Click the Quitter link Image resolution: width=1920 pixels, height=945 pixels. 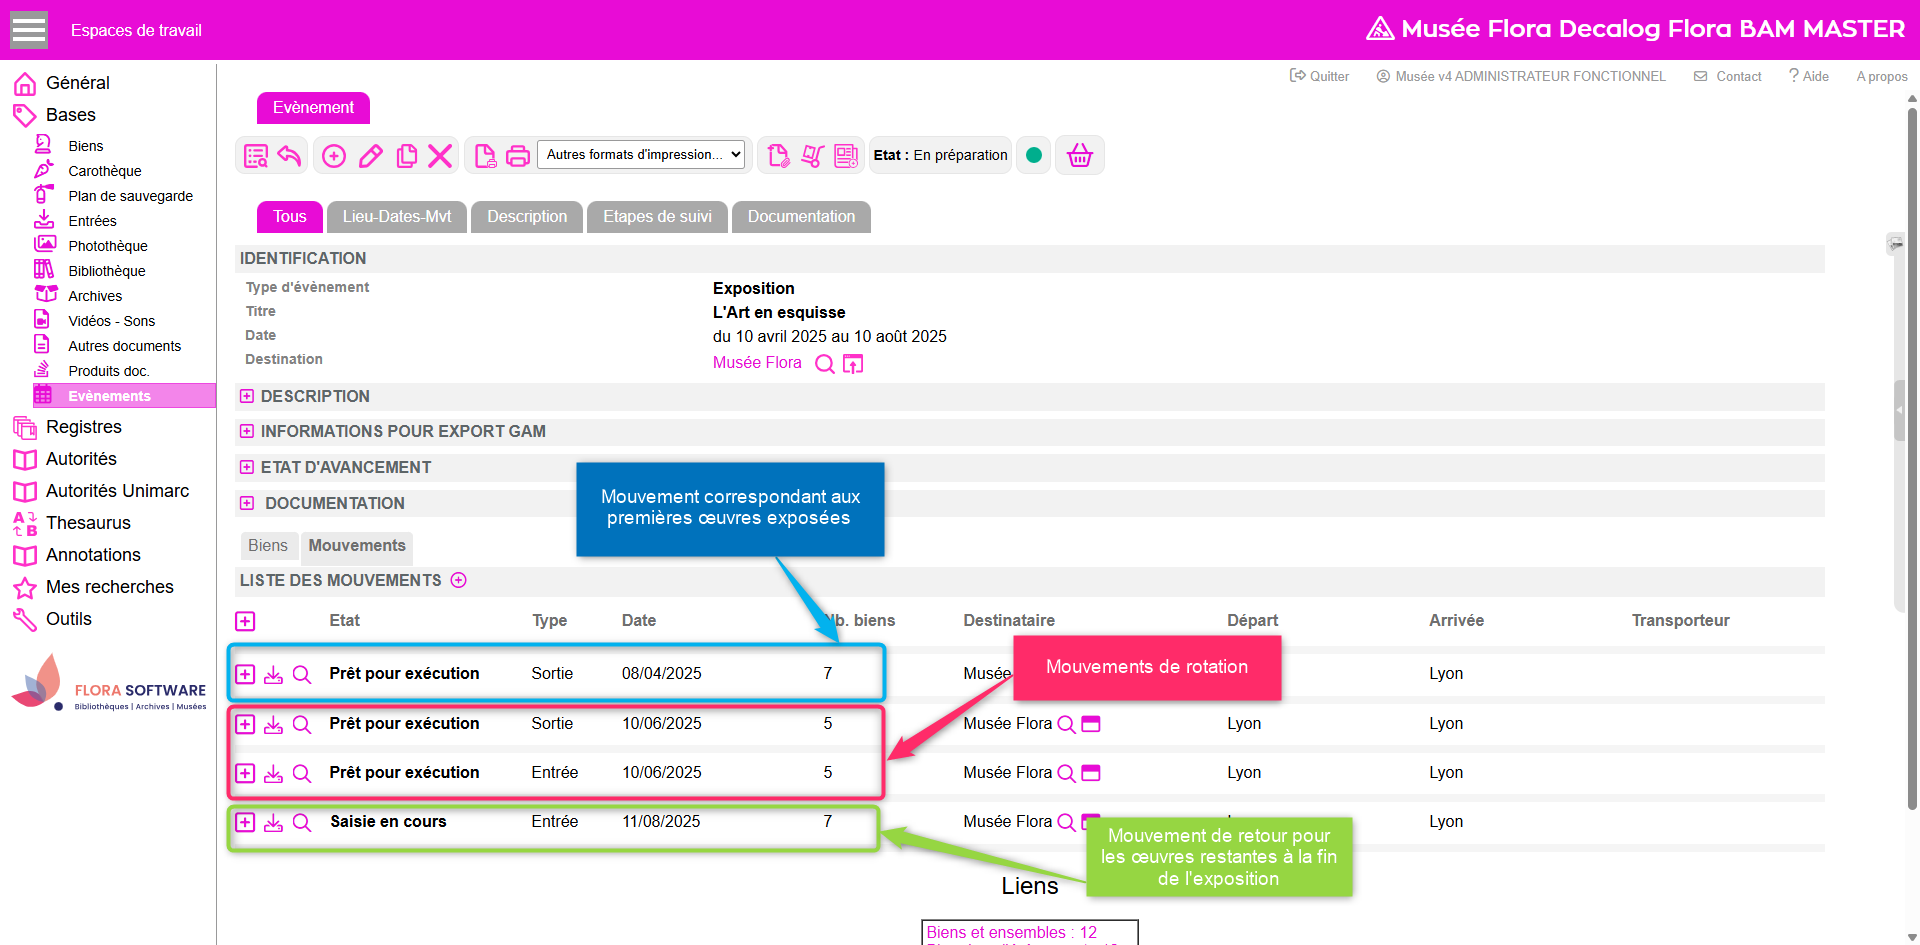pyautogui.click(x=1319, y=76)
